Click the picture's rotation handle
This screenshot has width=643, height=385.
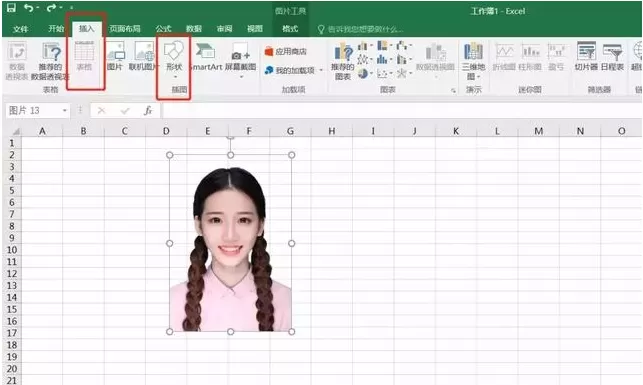click(x=230, y=137)
